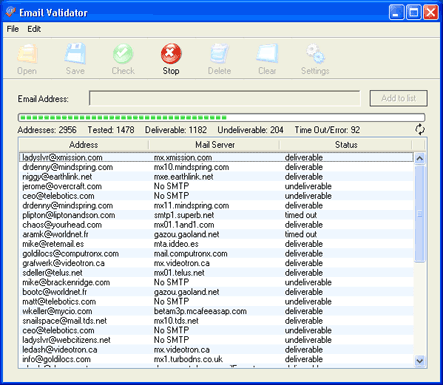
Task: Maximize the Email Validator window
Action: tap(414, 13)
